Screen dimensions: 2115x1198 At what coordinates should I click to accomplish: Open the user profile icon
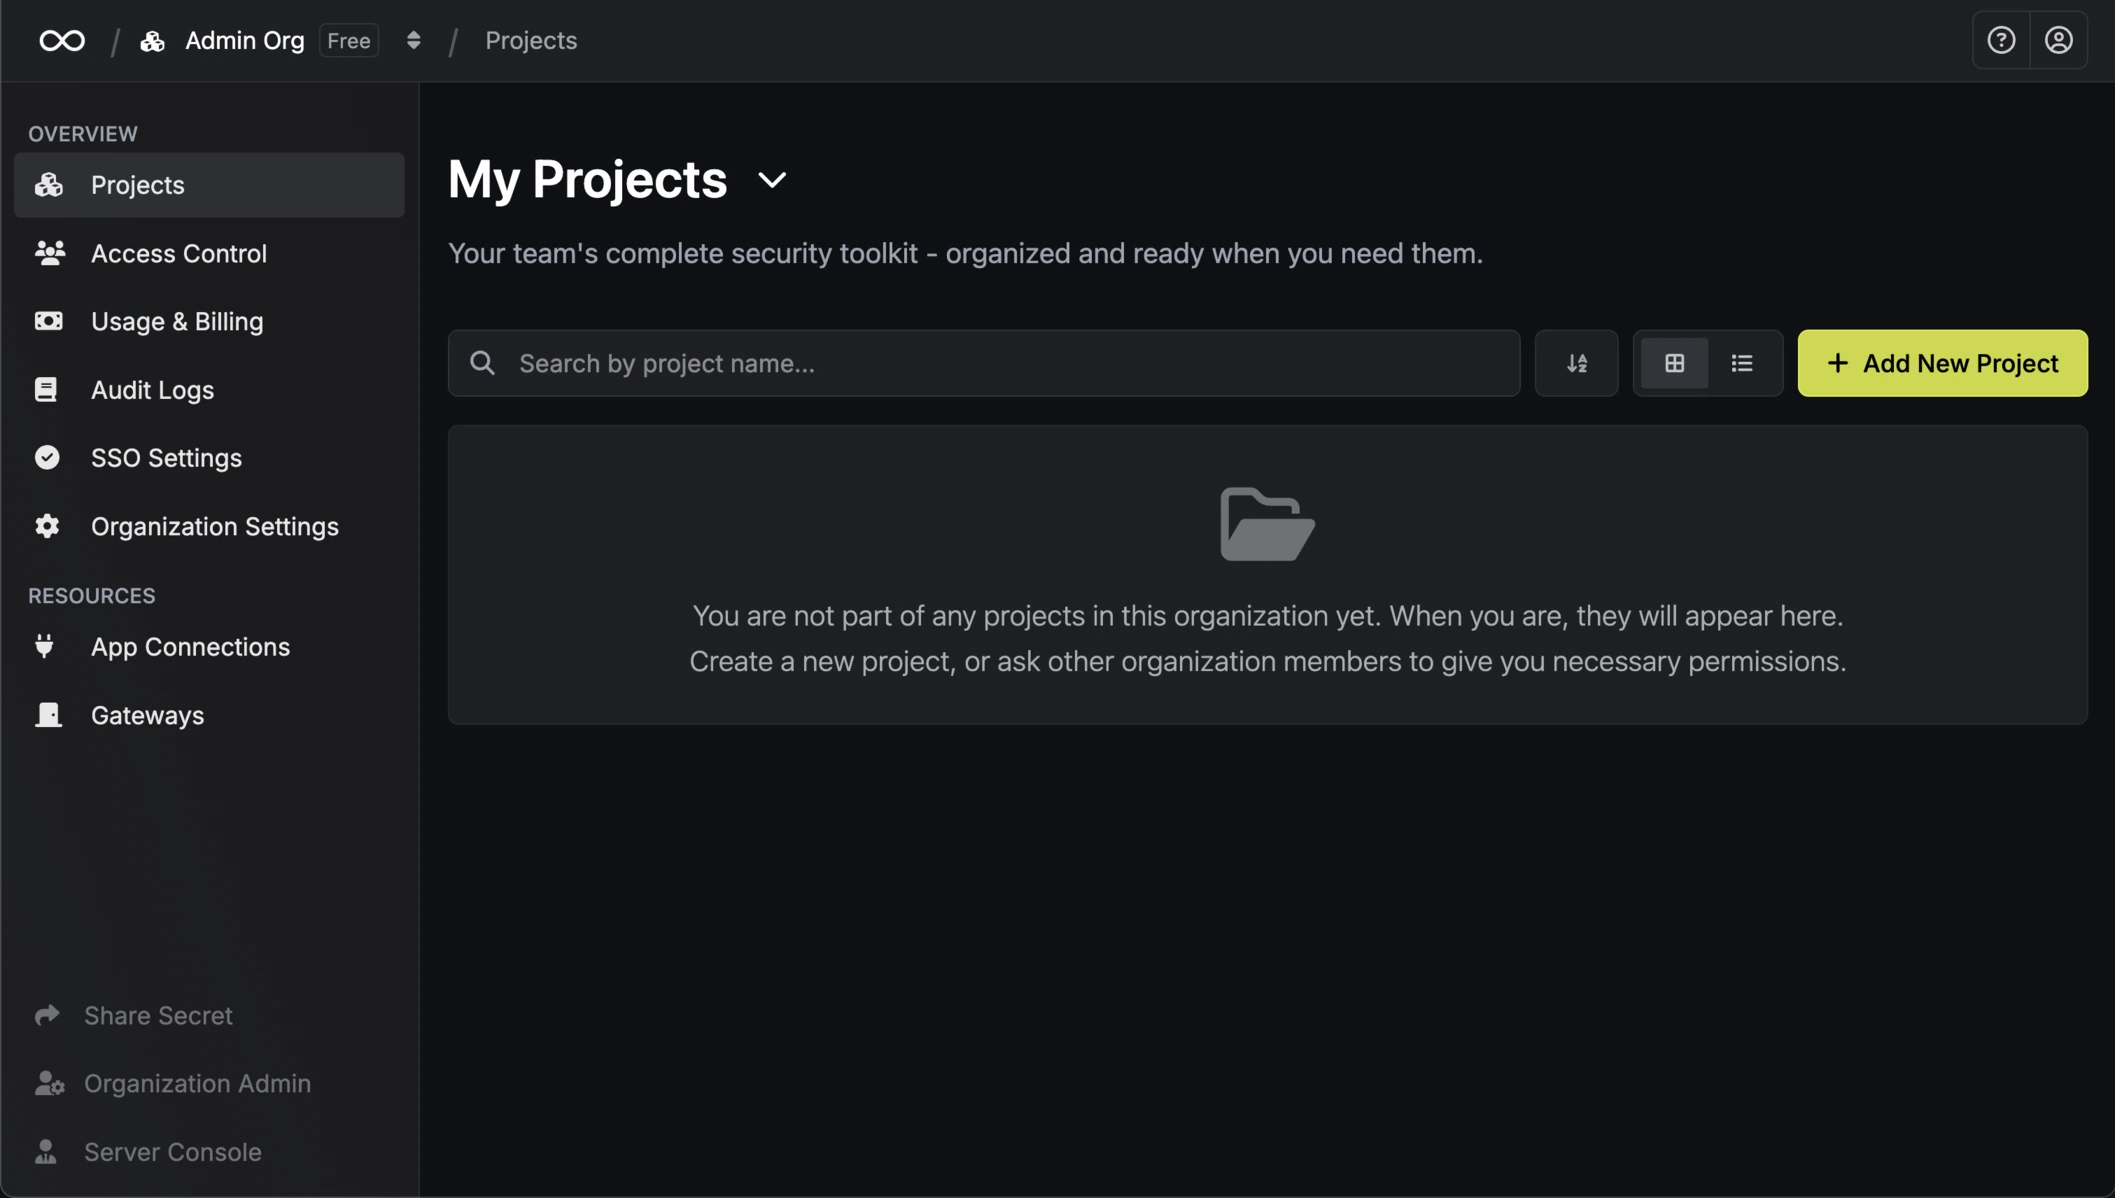[2058, 41]
